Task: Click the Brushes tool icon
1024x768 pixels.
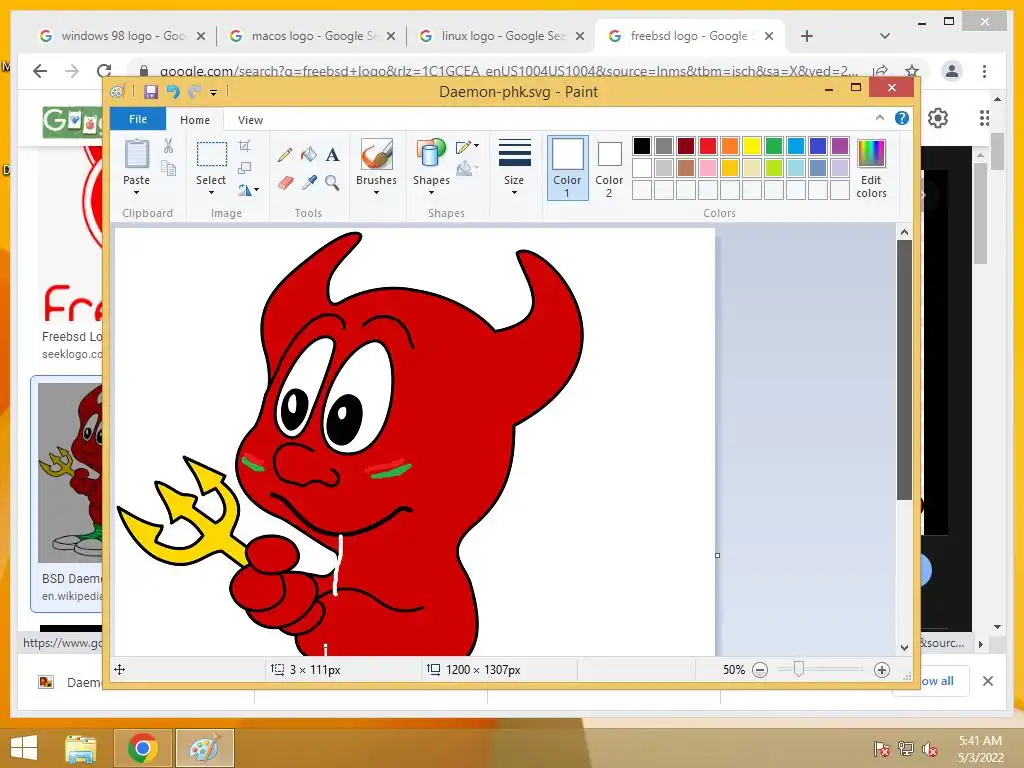Action: [x=377, y=155]
